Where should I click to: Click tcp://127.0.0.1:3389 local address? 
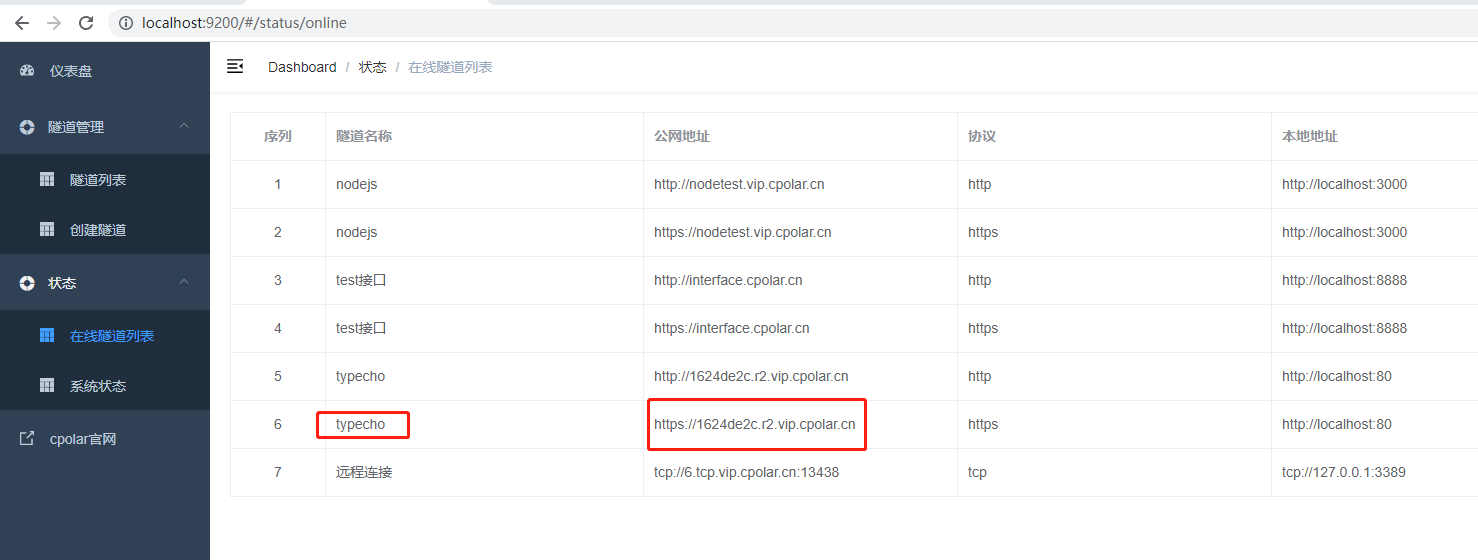(1344, 472)
